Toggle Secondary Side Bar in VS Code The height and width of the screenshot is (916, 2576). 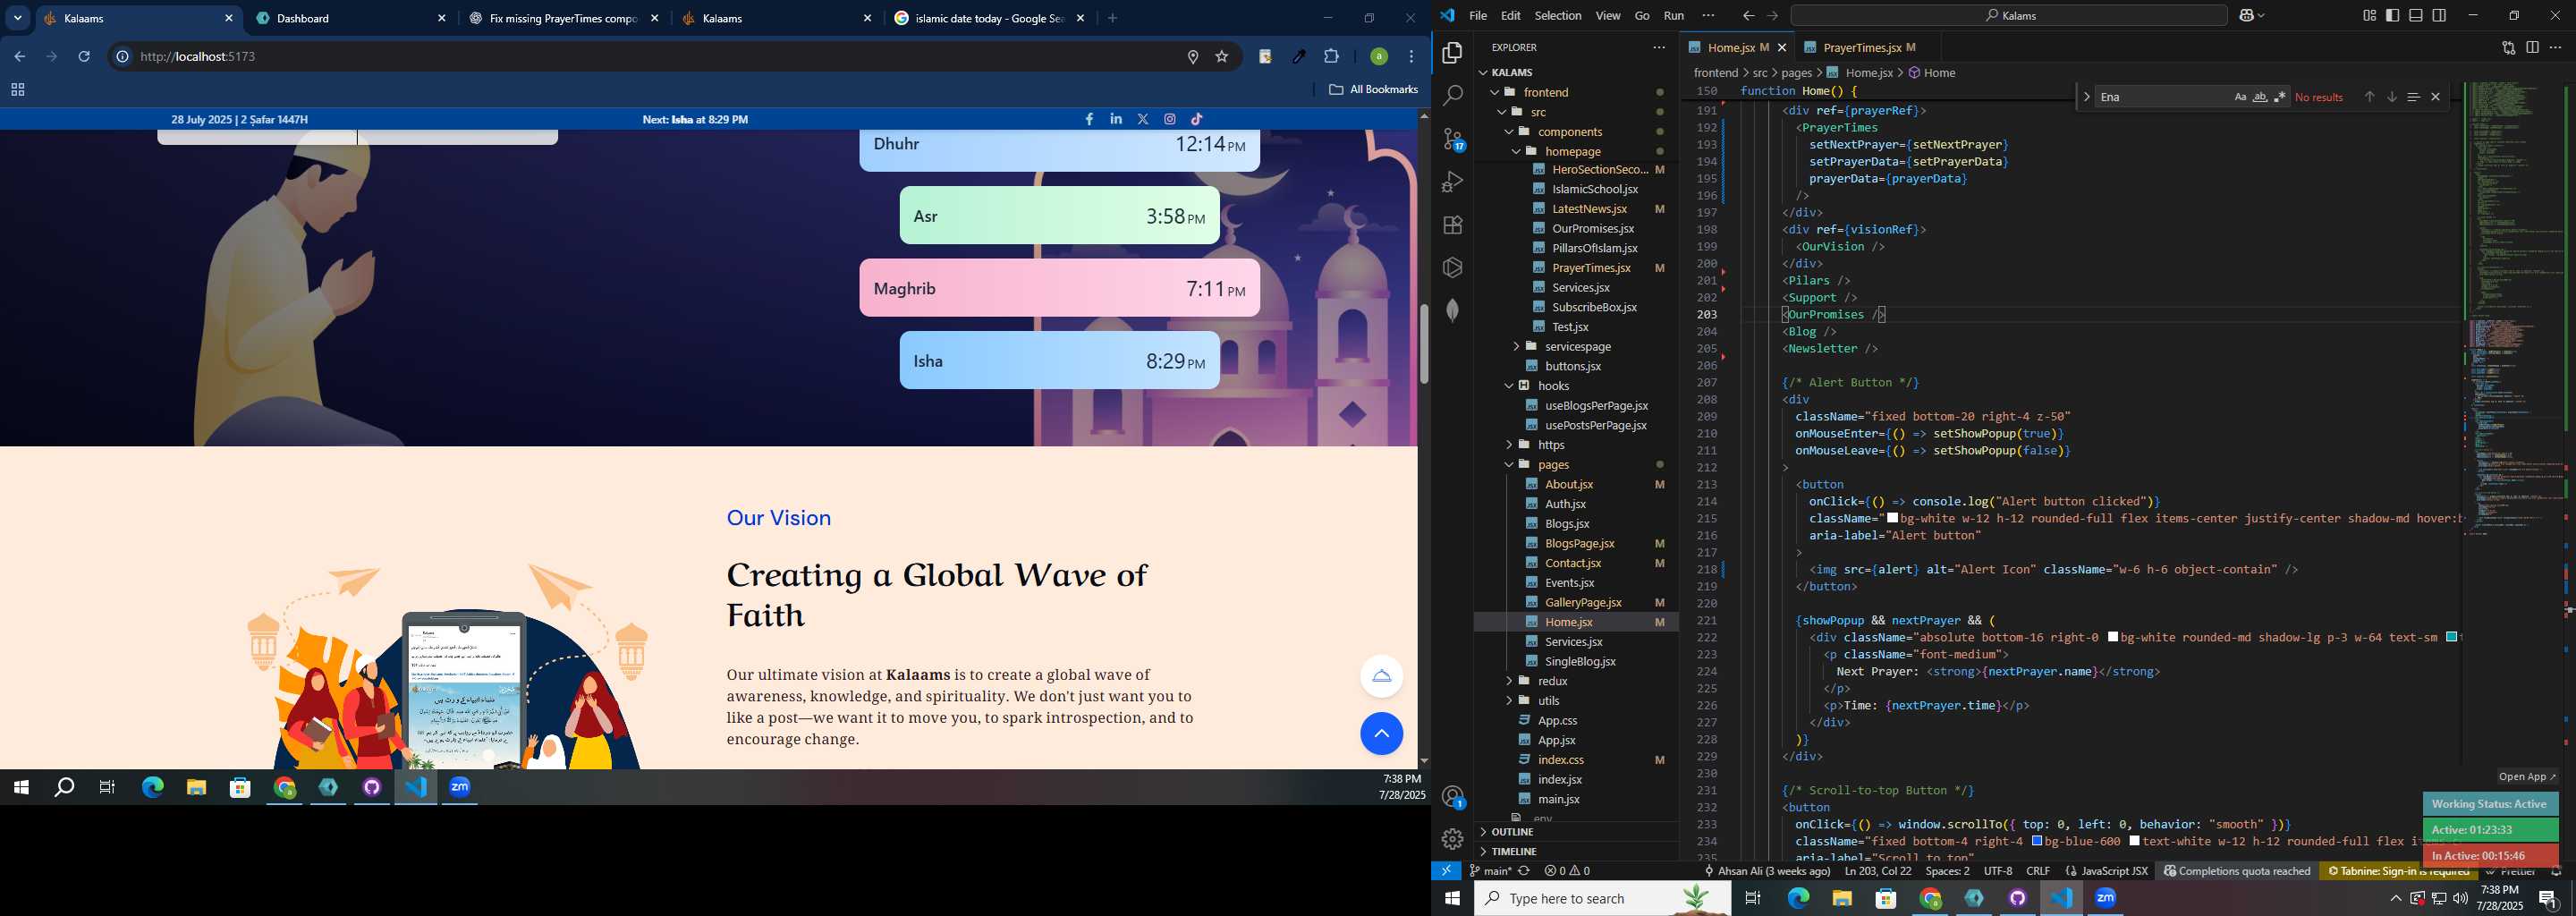click(x=2439, y=15)
